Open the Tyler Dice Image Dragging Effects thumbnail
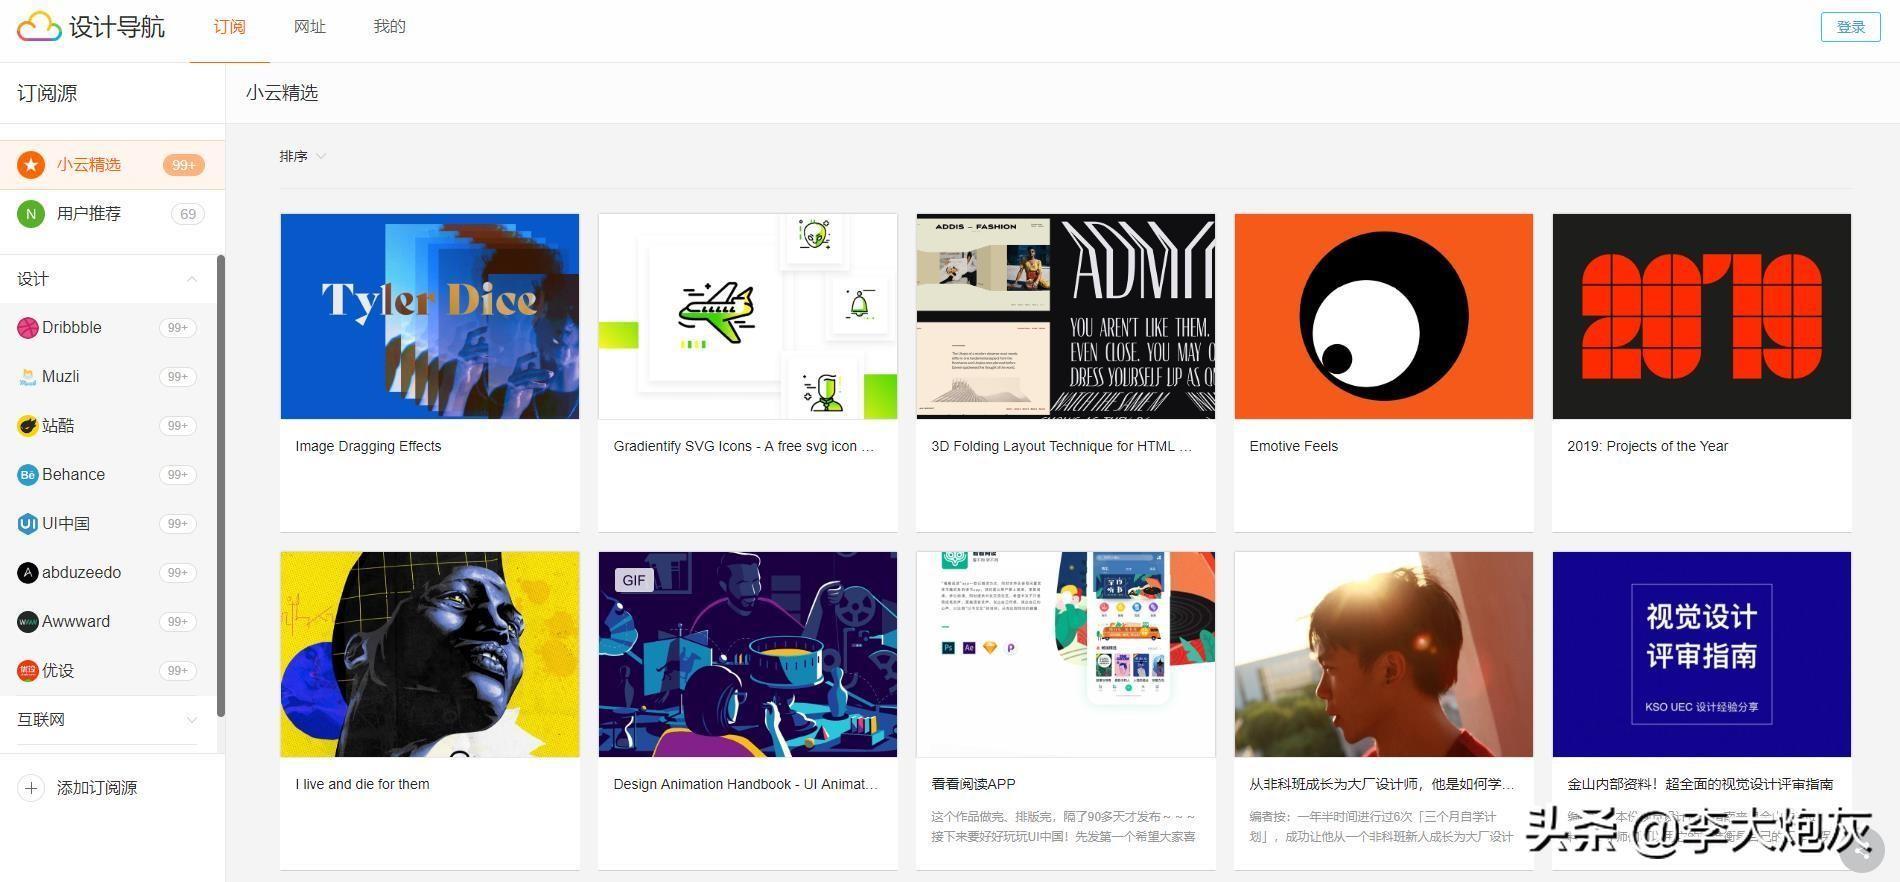The width and height of the screenshot is (1900, 882). point(430,316)
